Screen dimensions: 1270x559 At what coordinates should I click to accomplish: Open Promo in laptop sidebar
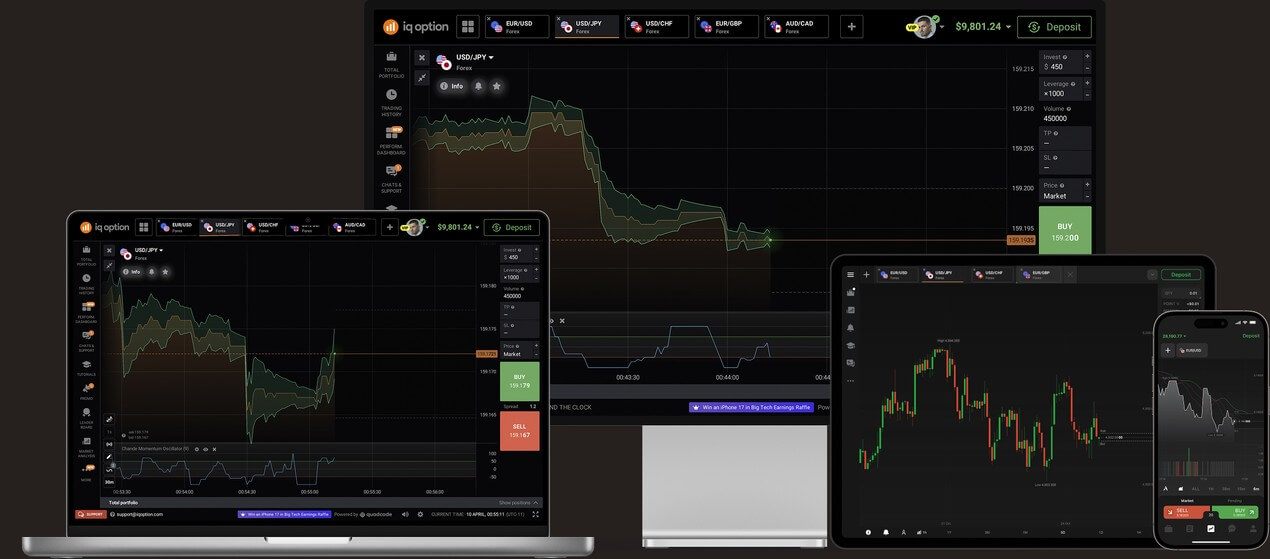(x=87, y=390)
